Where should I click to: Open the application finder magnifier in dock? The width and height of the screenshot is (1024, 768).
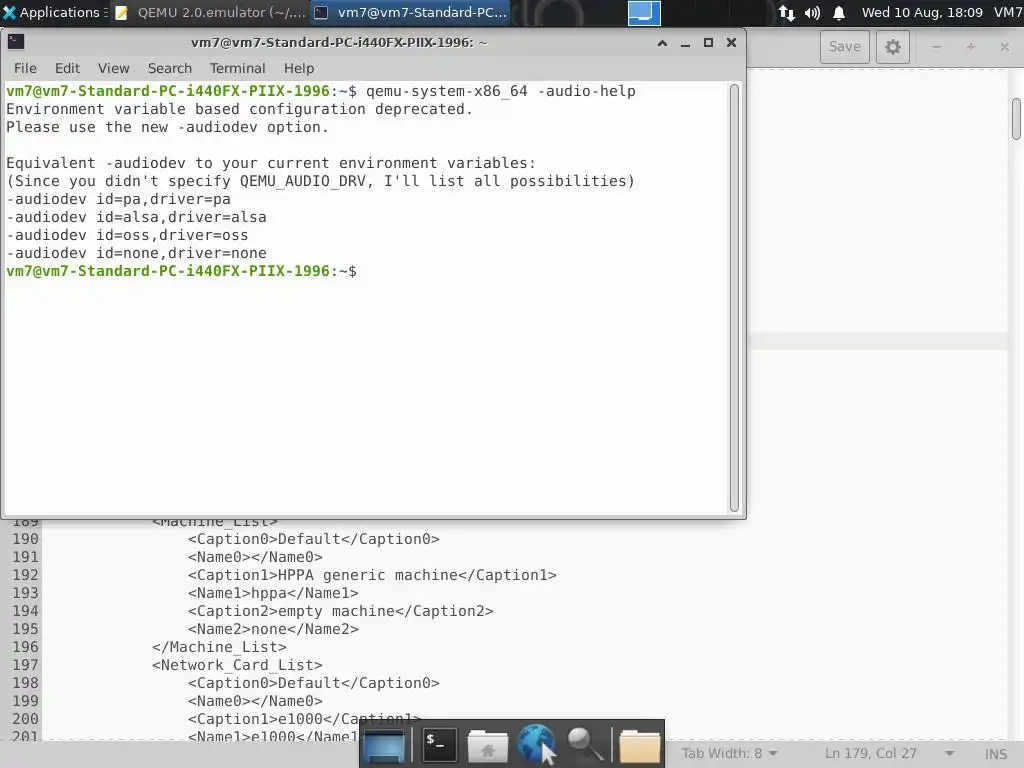pos(584,744)
